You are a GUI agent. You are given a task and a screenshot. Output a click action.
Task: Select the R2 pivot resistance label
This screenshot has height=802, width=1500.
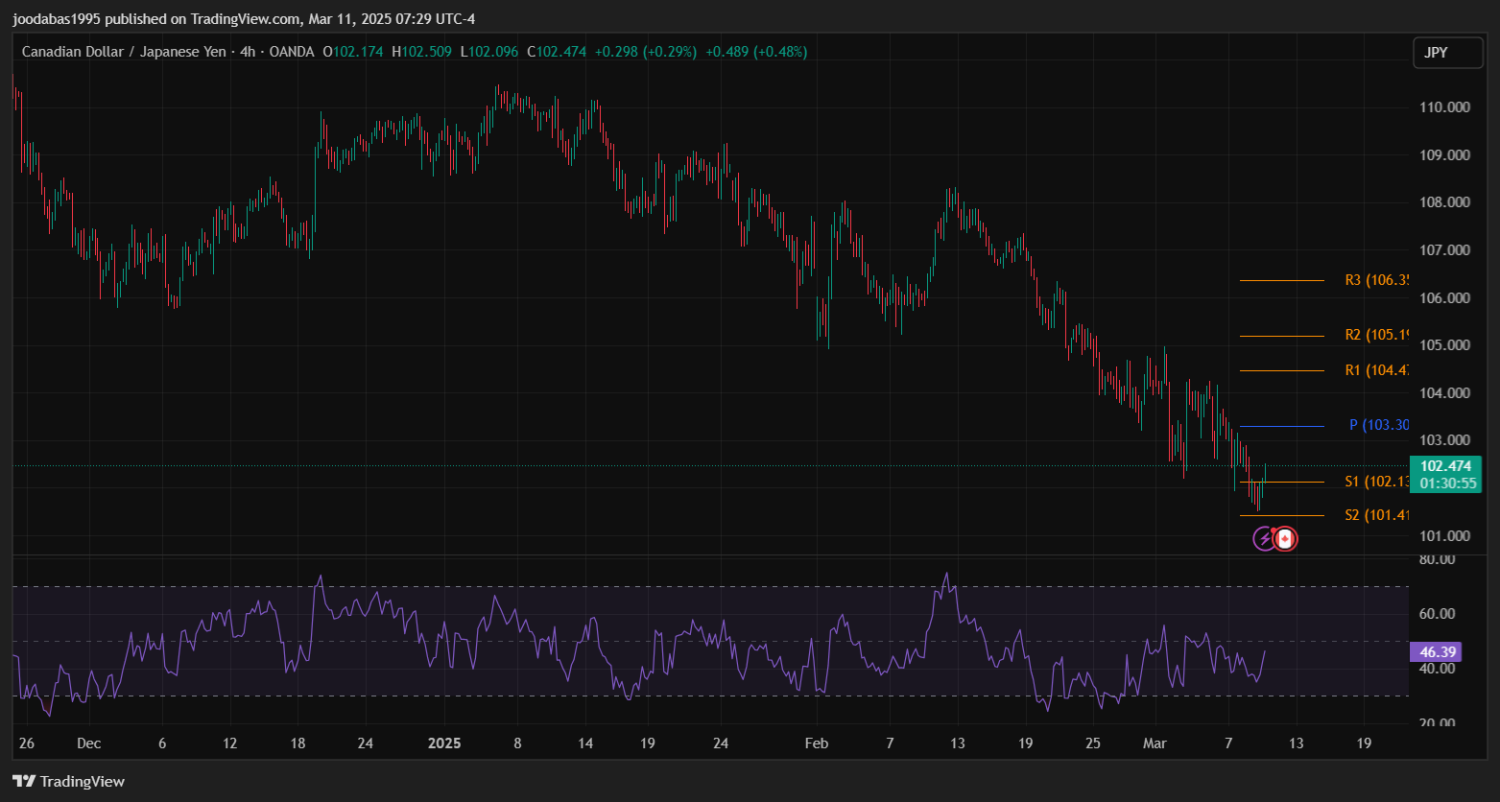point(1376,335)
